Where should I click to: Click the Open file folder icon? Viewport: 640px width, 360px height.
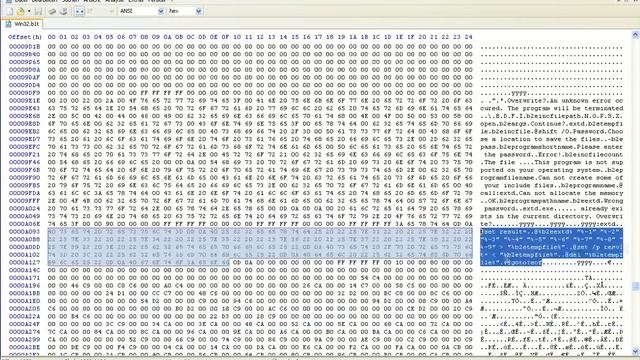21,11
